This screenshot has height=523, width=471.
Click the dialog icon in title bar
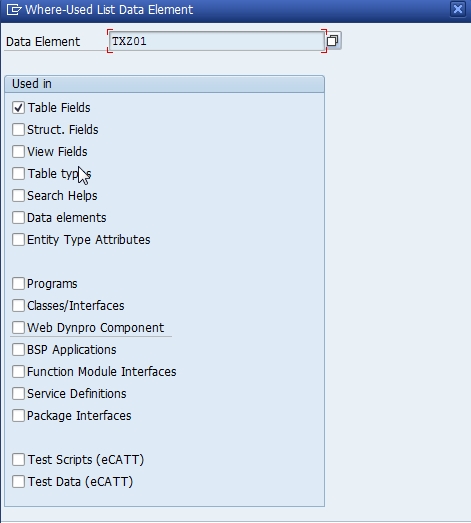(x=14, y=9)
